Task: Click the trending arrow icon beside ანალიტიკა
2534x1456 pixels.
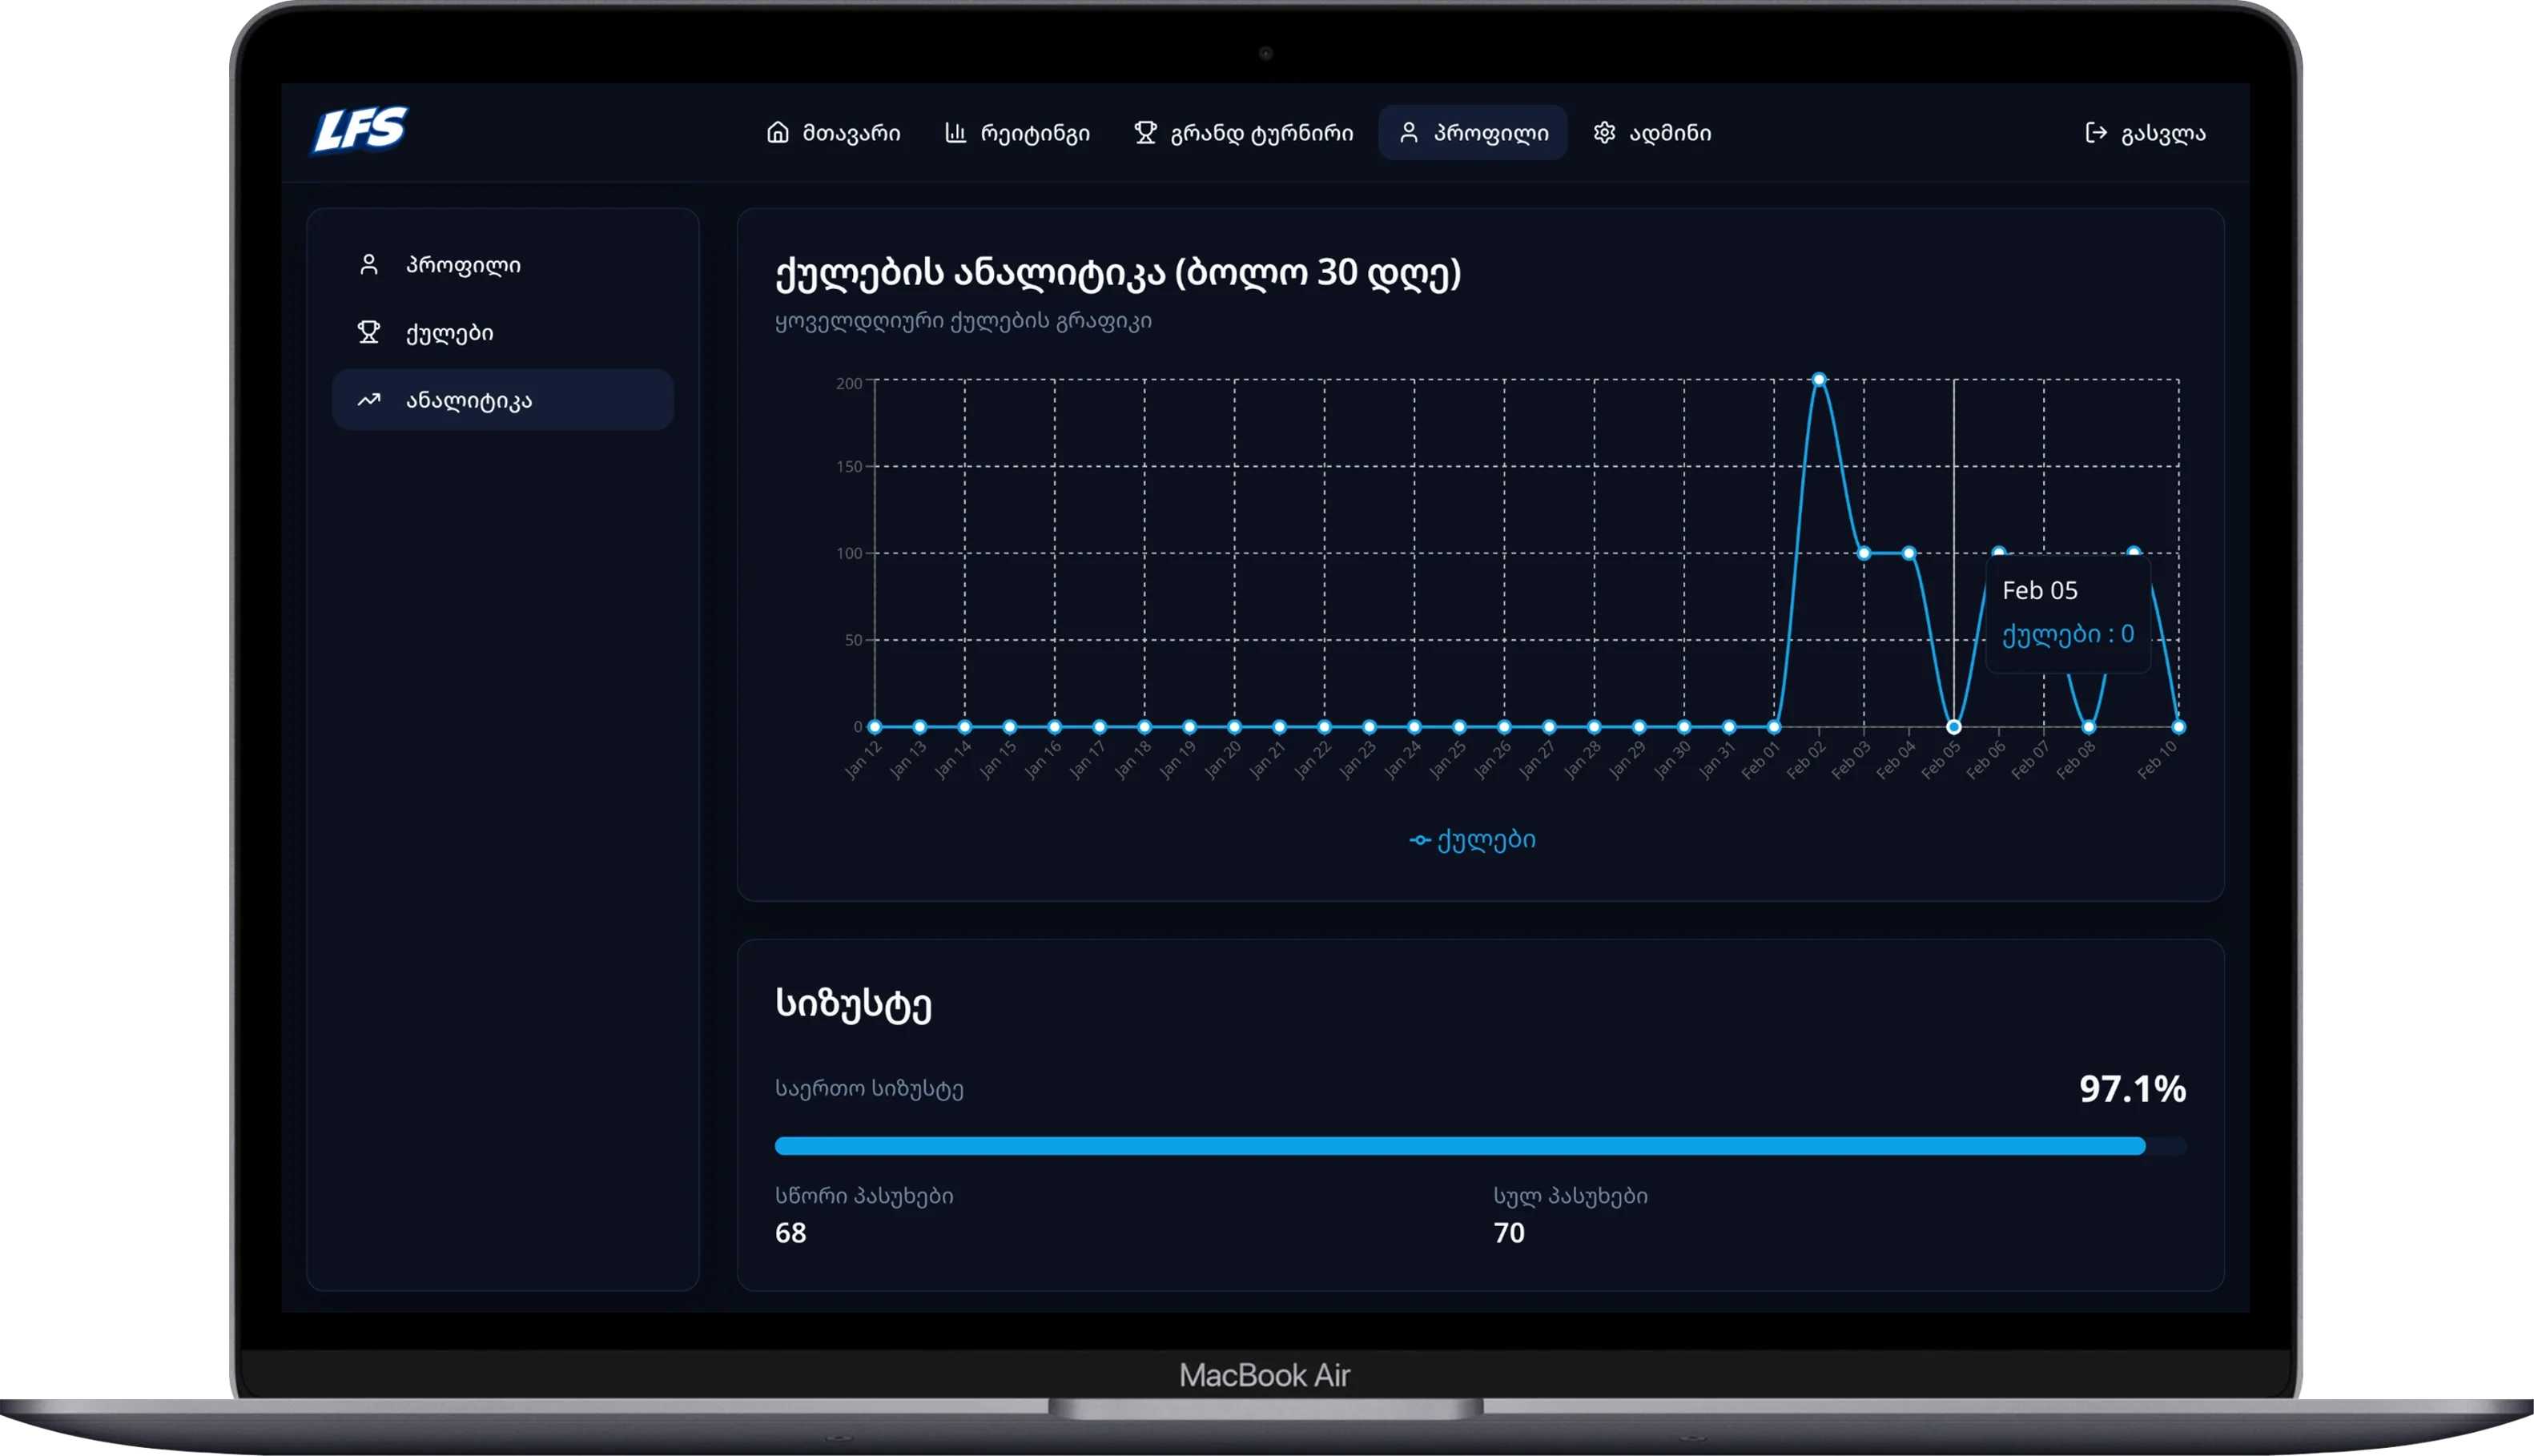Action: coord(369,400)
